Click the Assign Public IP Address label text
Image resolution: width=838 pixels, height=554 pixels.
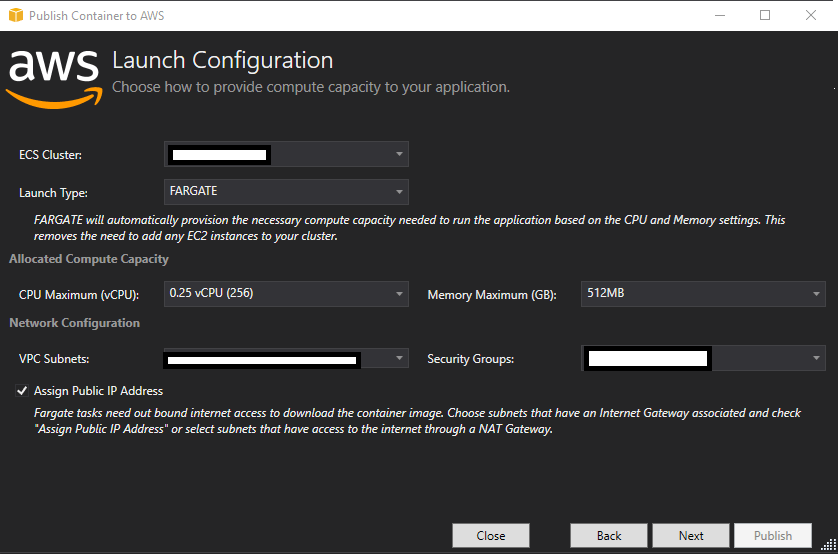98,391
